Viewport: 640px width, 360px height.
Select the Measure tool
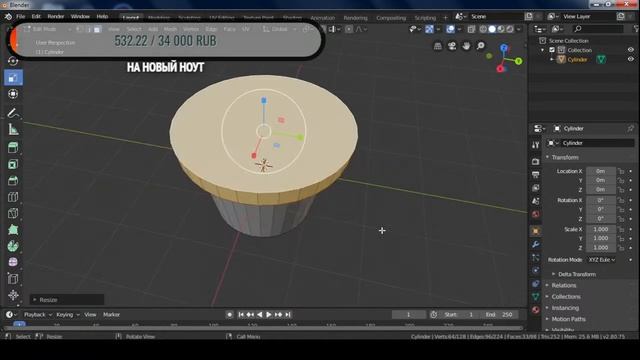(13, 130)
